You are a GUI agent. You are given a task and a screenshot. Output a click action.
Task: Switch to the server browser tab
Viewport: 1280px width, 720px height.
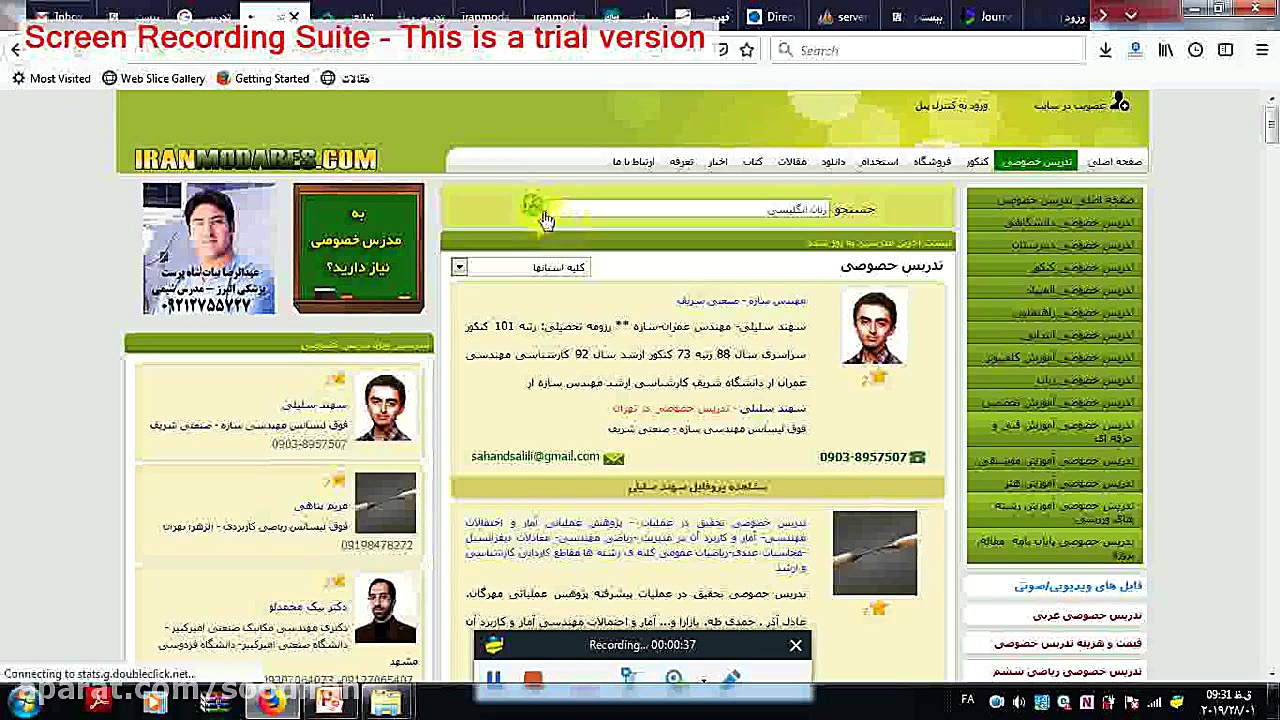click(846, 16)
